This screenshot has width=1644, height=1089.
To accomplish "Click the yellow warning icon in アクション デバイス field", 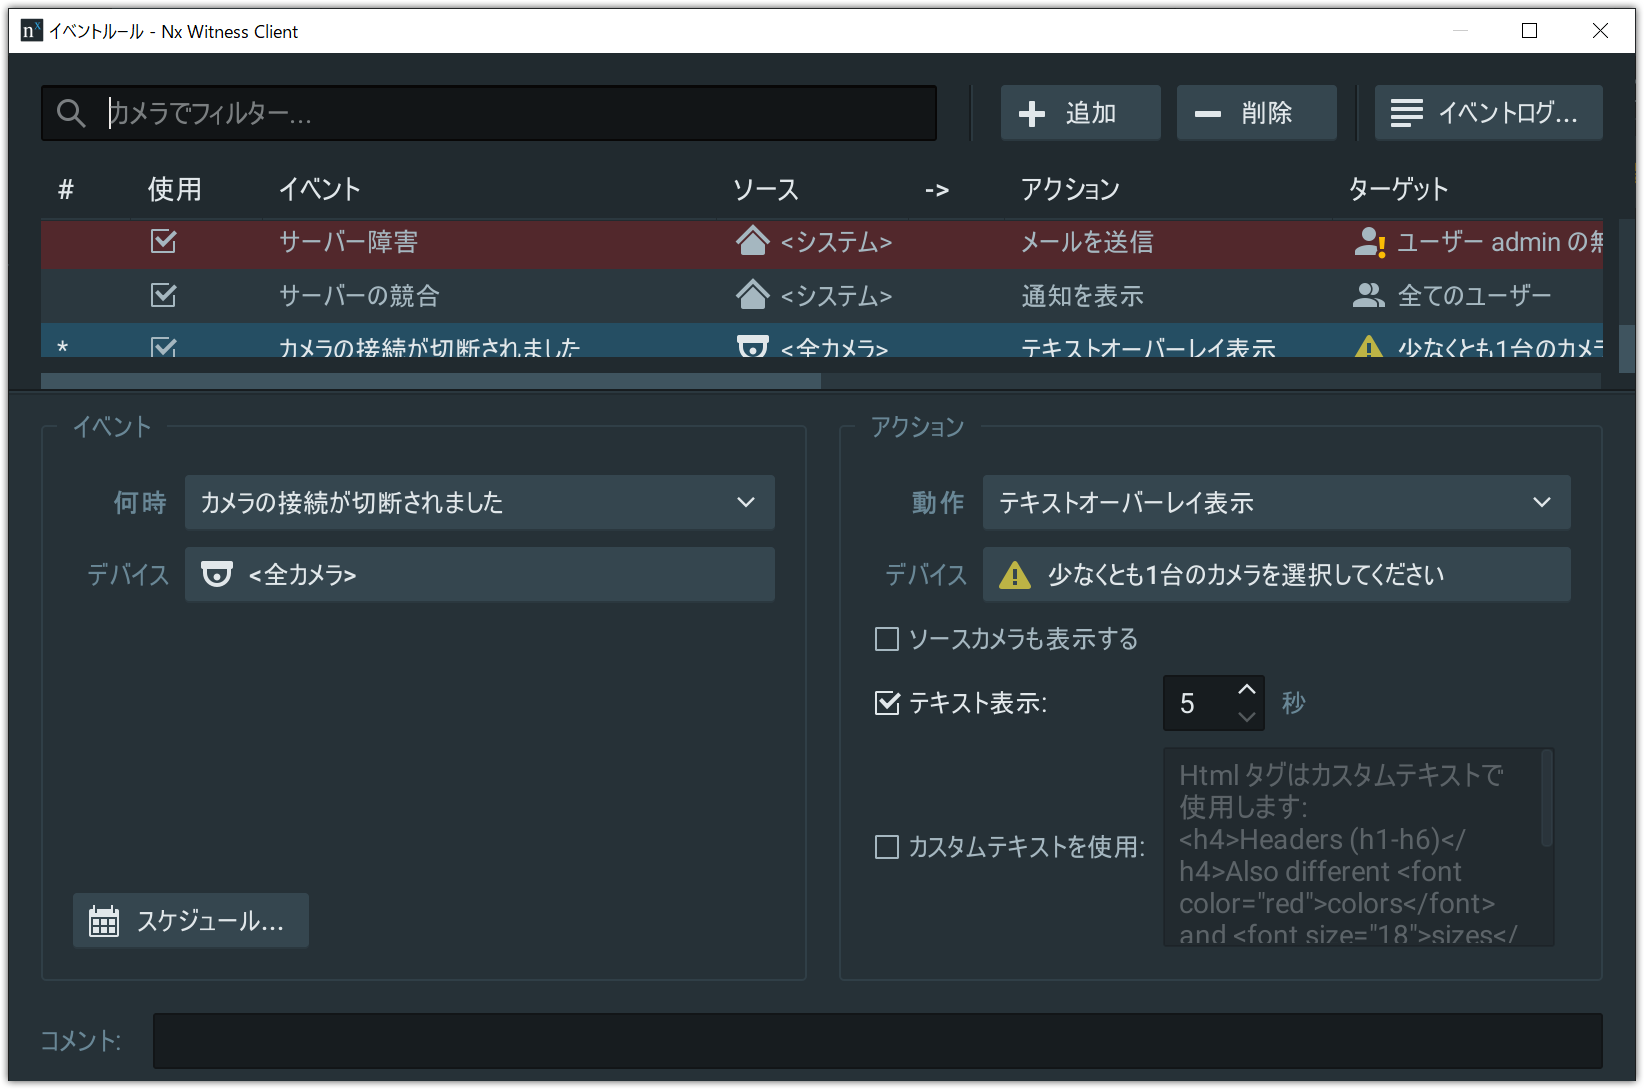I will coord(1014,575).
